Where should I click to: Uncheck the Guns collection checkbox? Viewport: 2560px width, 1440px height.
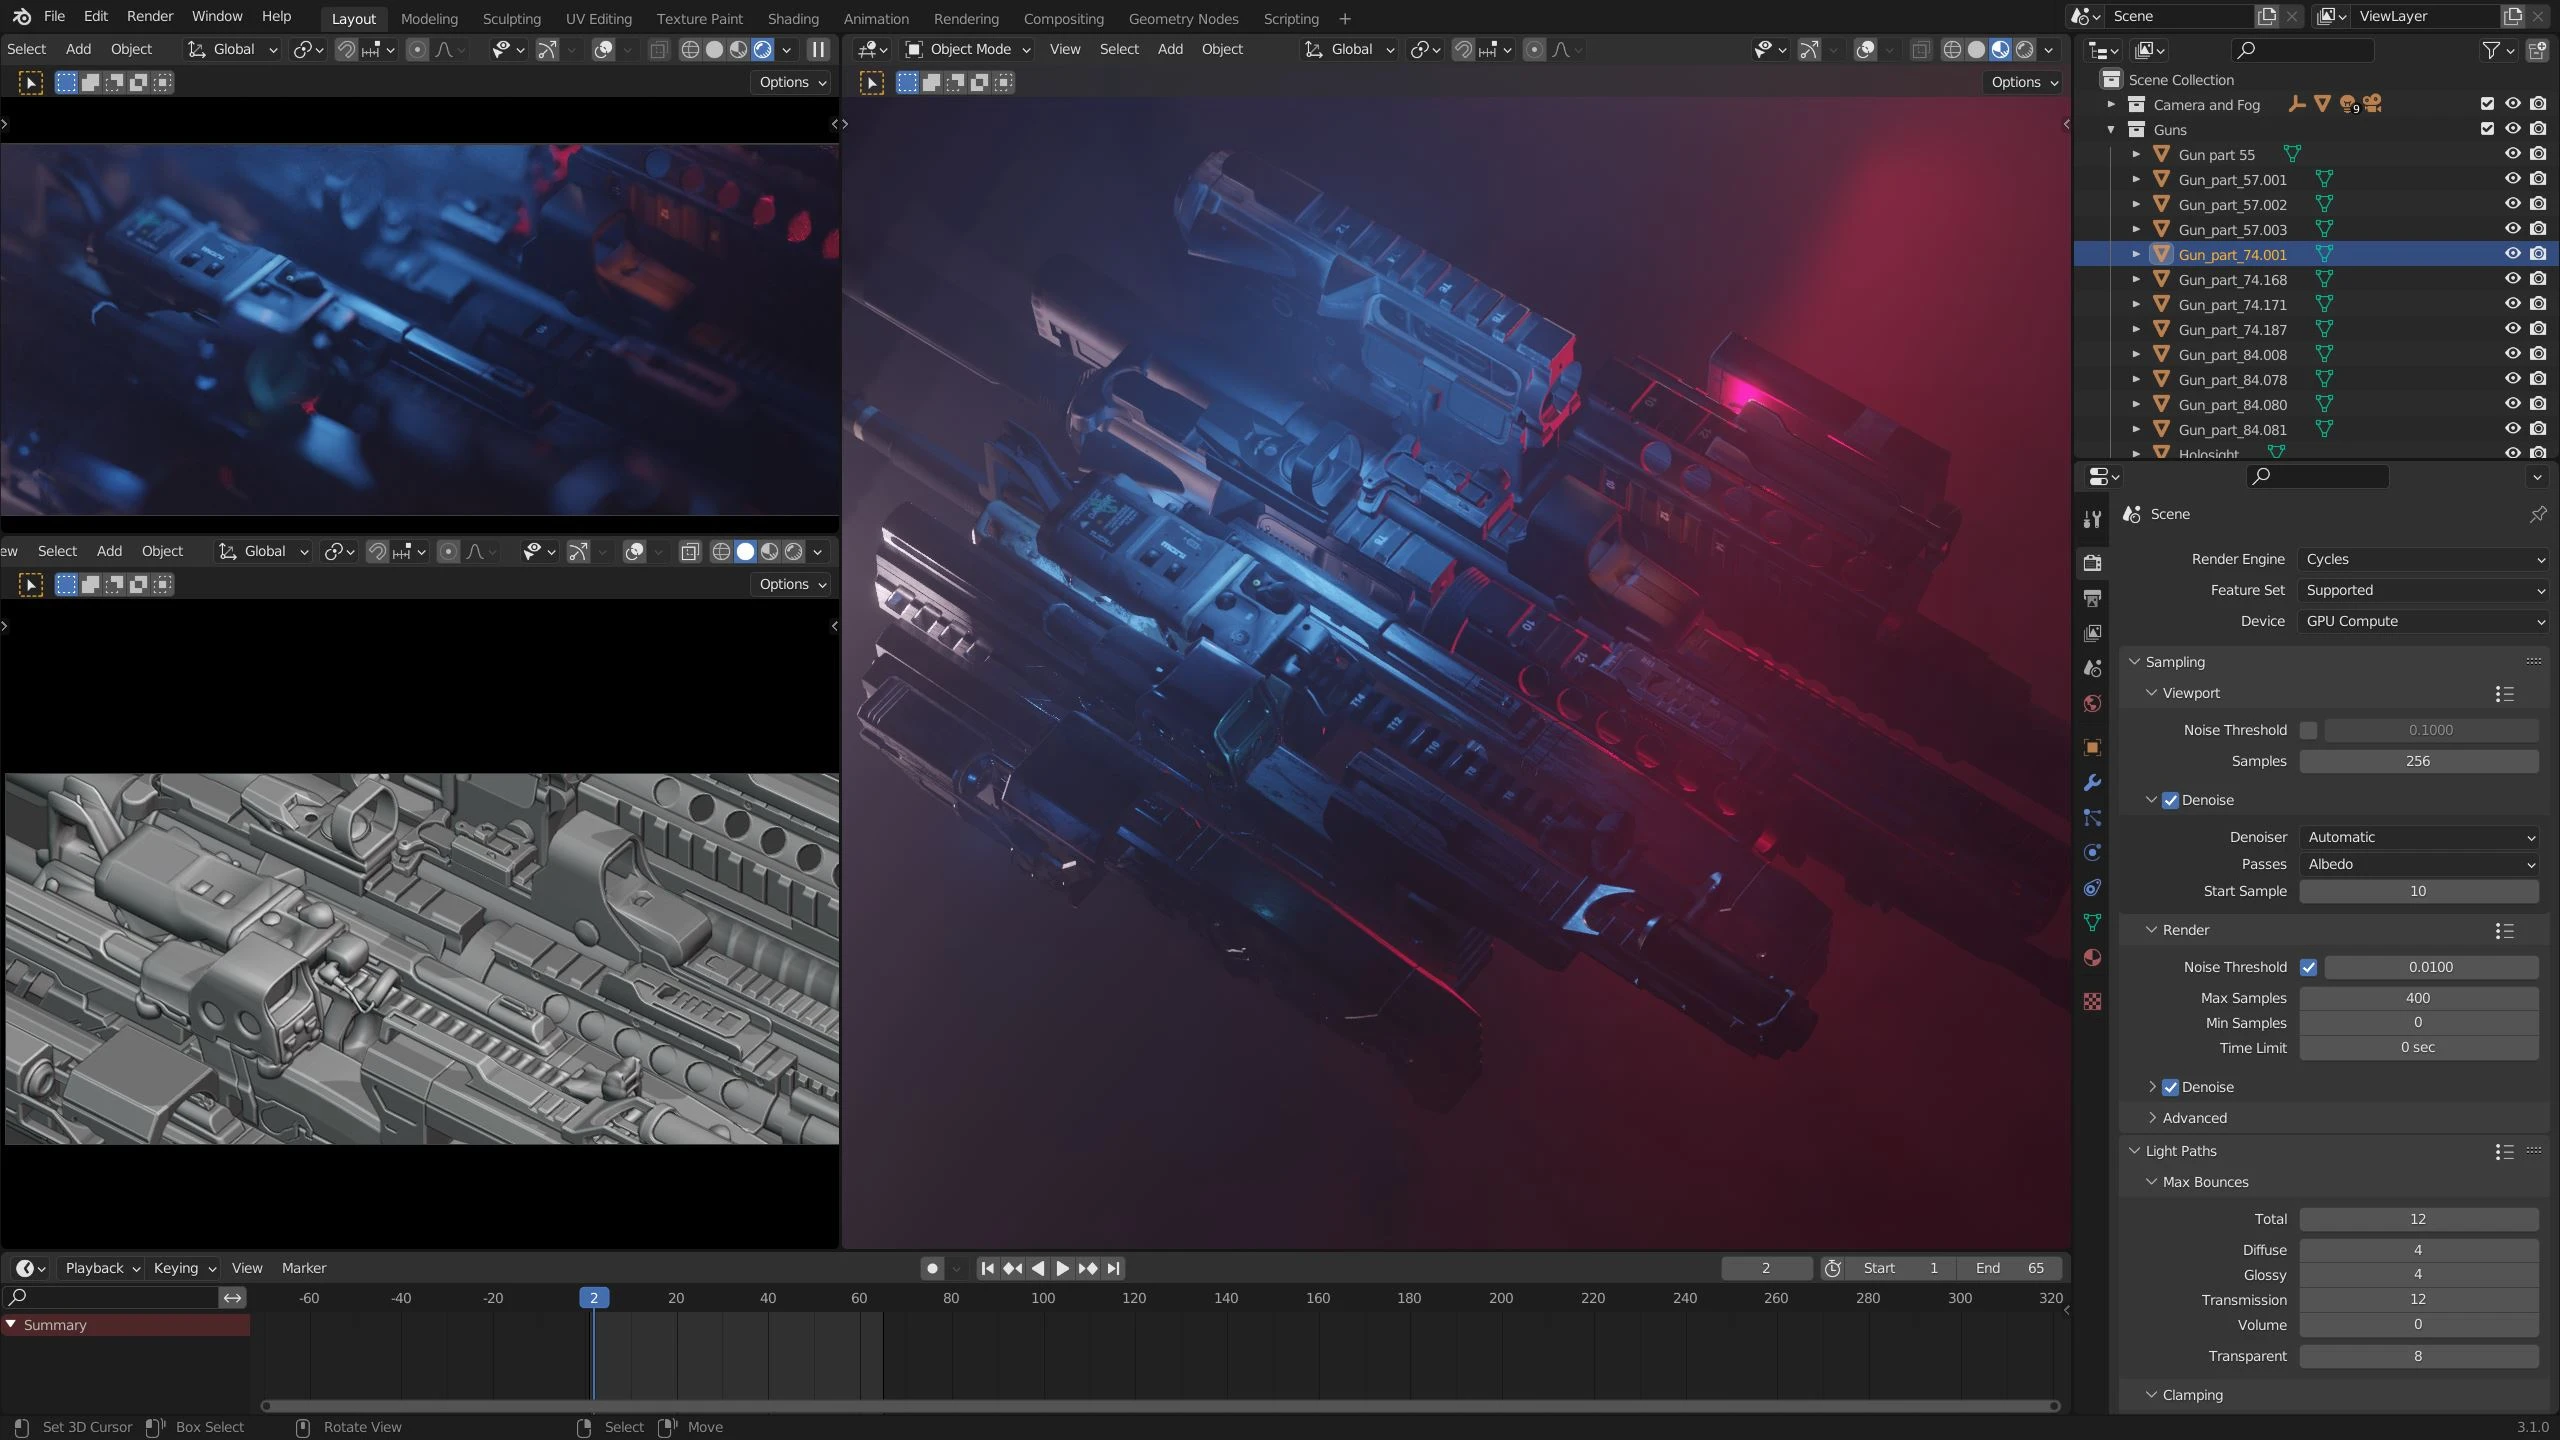click(2486, 129)
